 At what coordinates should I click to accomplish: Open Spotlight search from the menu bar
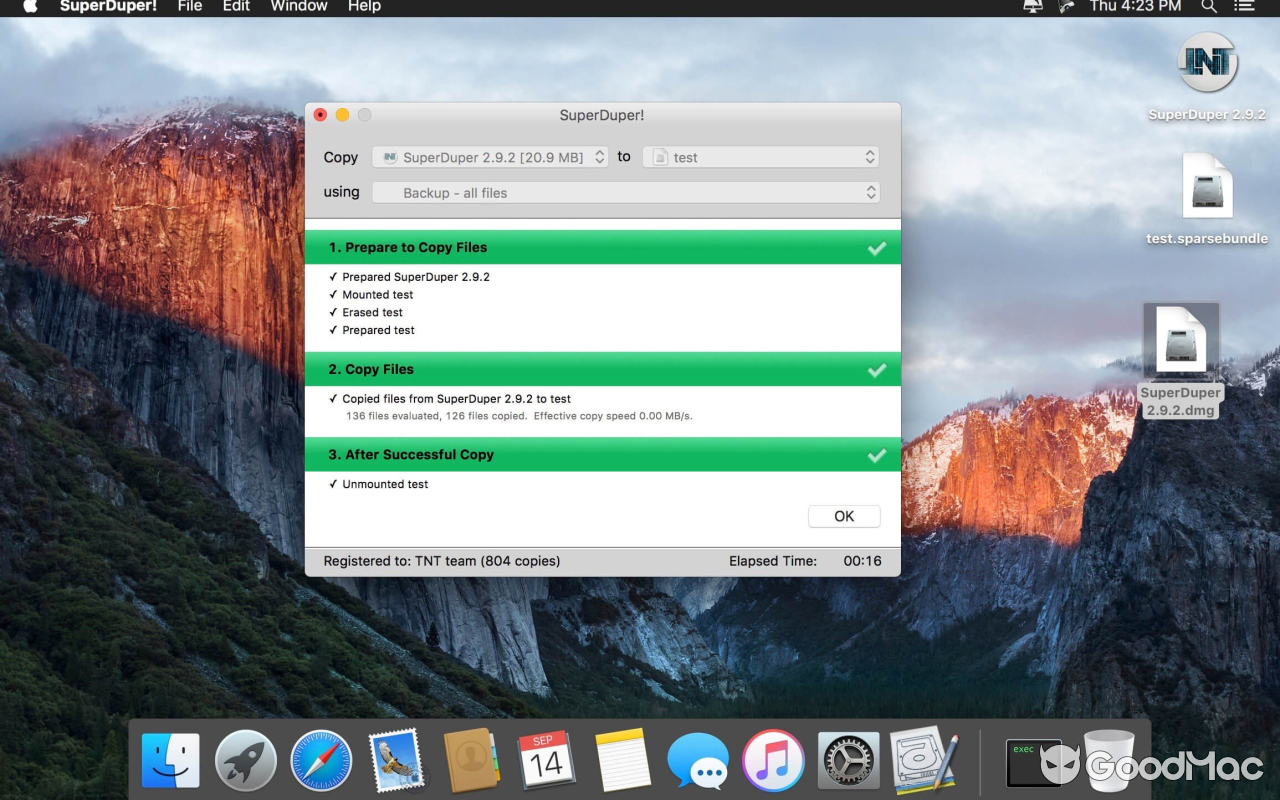1209,7
